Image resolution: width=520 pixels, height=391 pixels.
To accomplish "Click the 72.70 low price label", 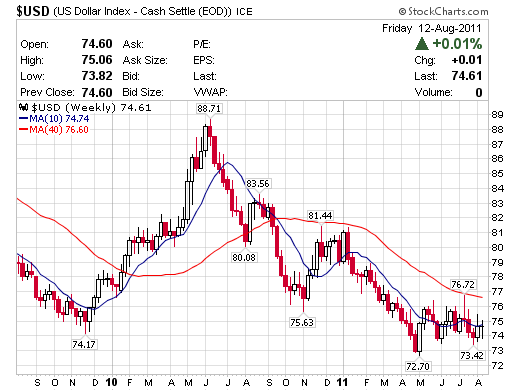I will click(x=418, y=366).
